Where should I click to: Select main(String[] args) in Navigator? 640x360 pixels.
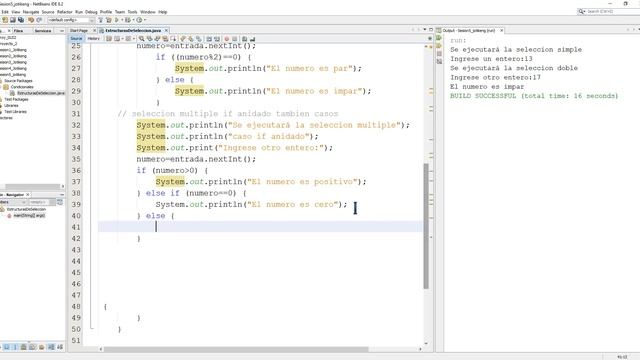(29, 216)
